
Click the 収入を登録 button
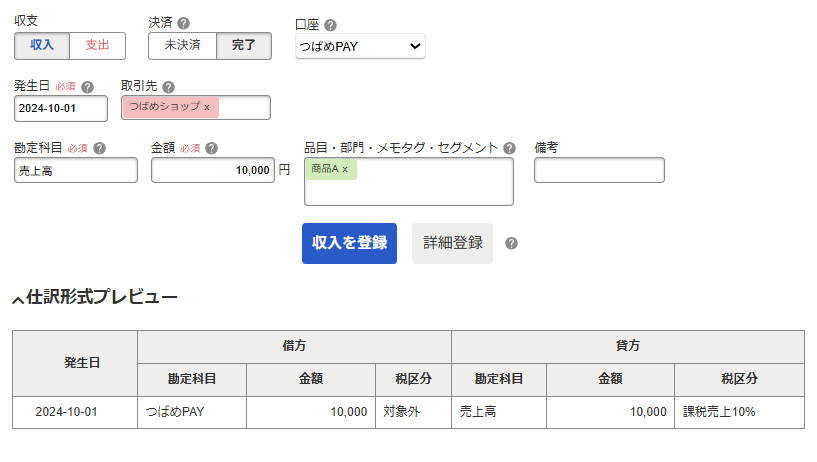pos(349,243)
